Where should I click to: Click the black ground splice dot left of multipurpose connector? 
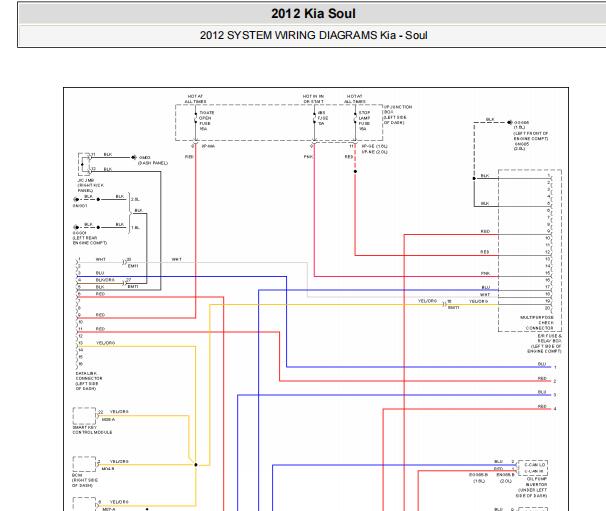(474, 178)
